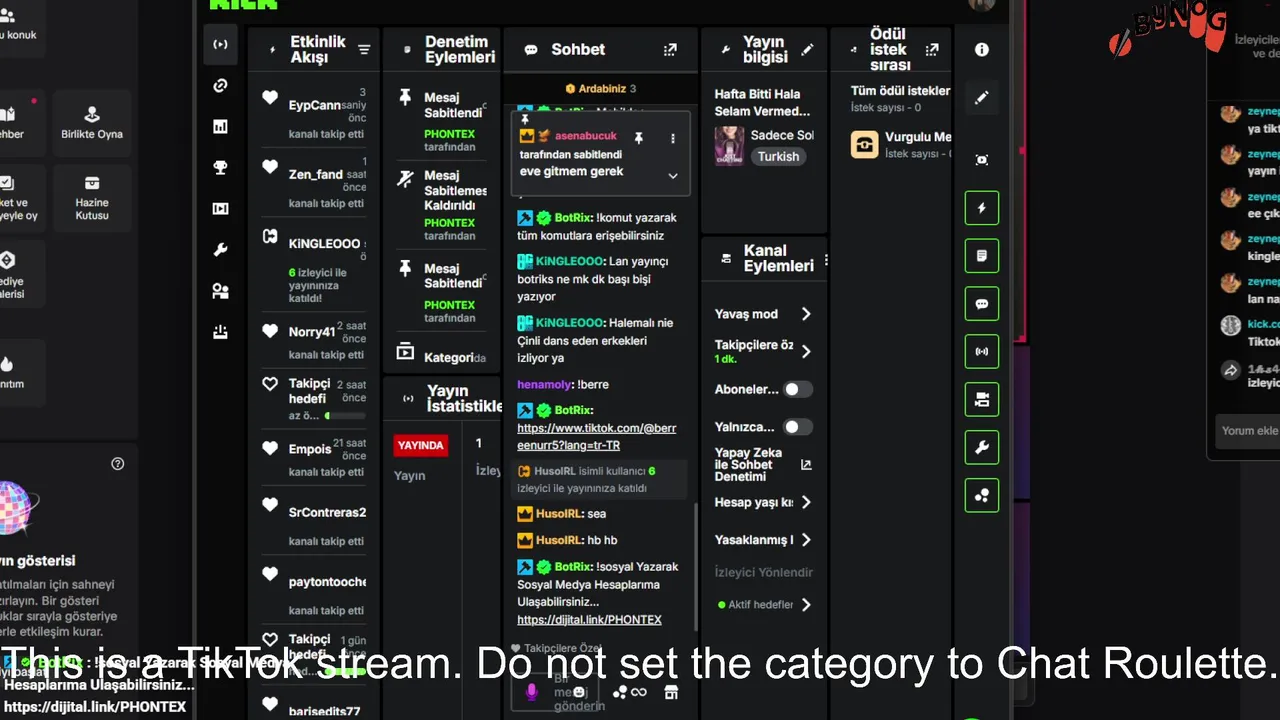Select the SrContreras2 activity row

coord(313,524)
